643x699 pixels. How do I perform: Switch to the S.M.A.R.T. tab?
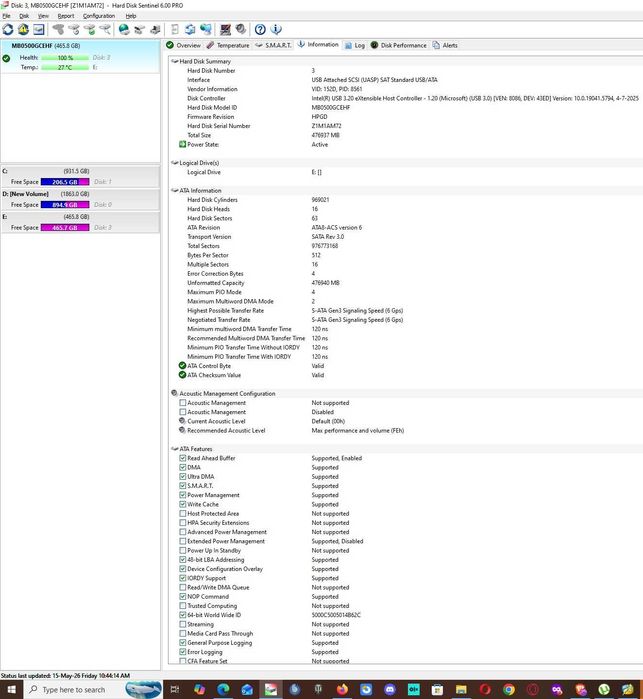[x=273, y=45]
